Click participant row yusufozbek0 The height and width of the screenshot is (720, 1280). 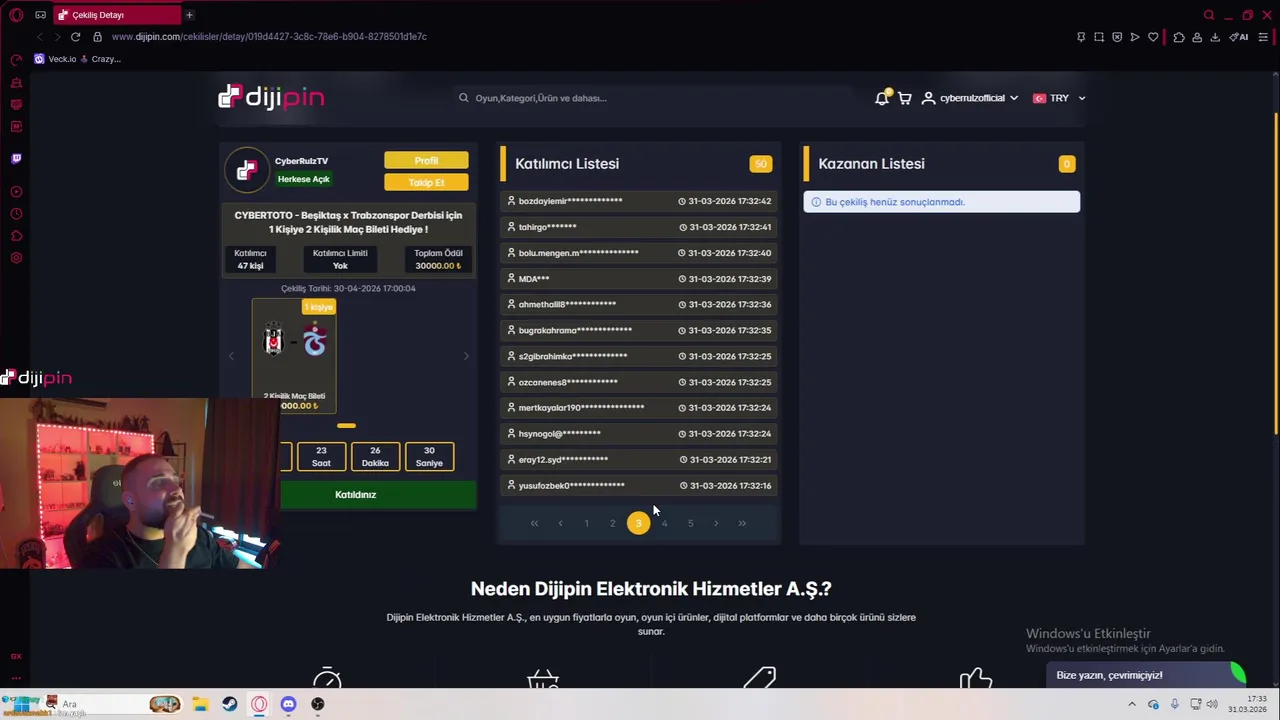click(x=639, y=485)
